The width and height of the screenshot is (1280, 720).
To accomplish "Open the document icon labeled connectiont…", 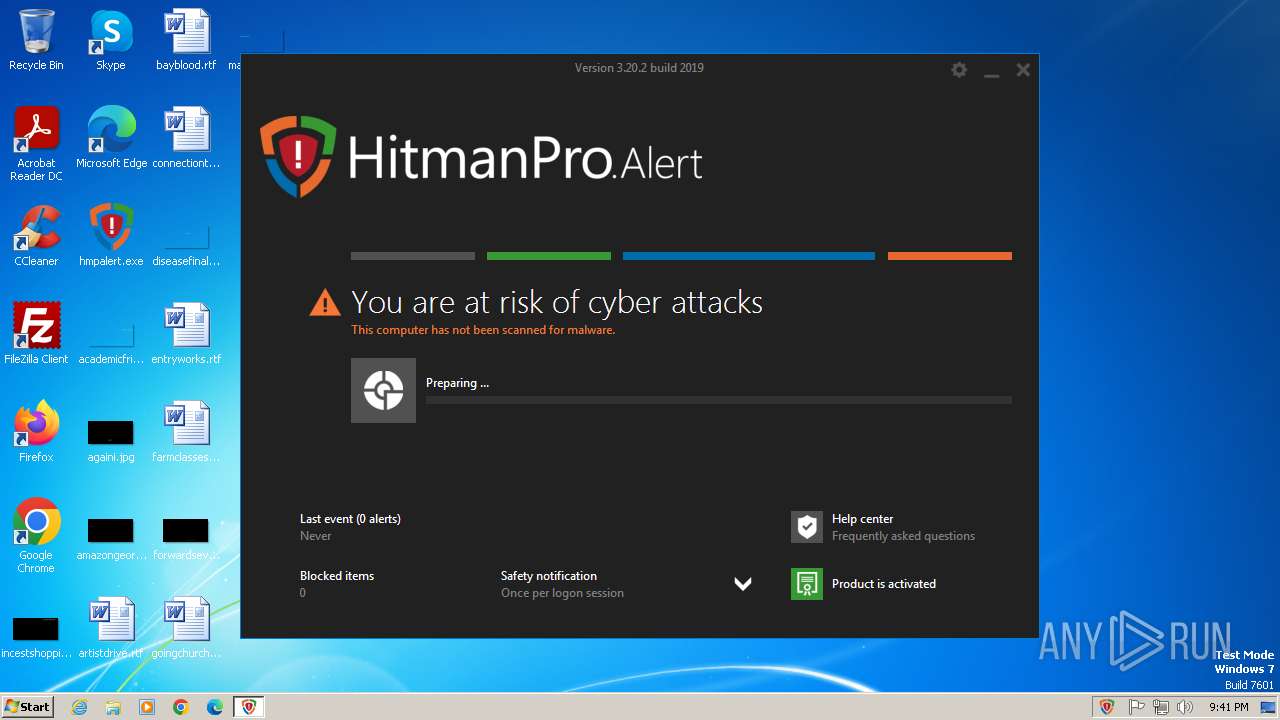I will click(x=186, y=138).
